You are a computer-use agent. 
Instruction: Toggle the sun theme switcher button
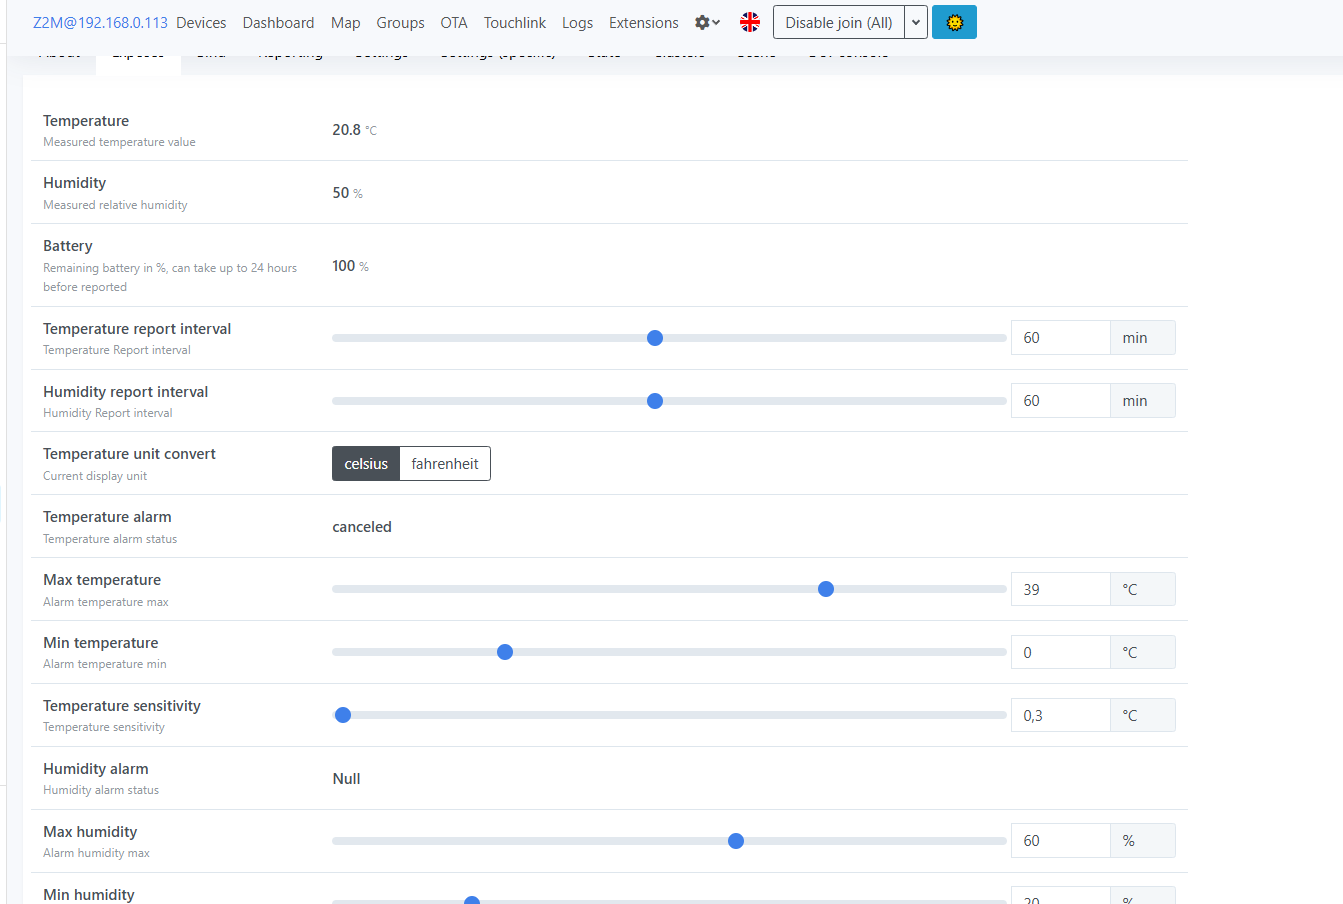click(954, 22)
